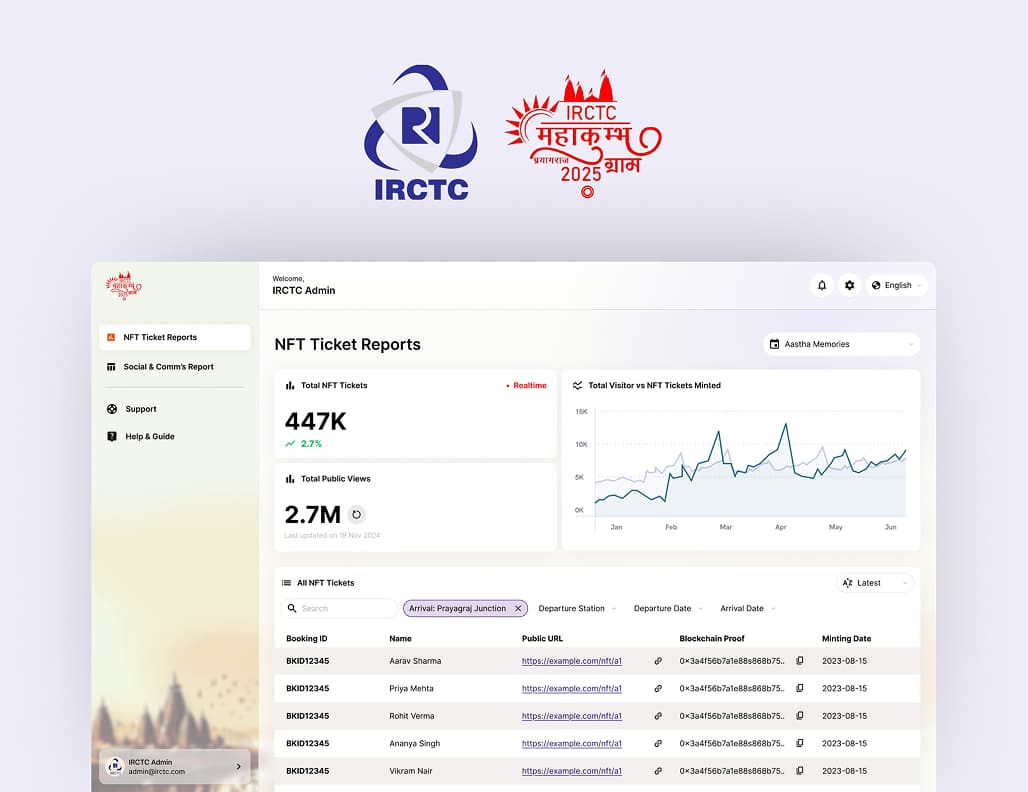Open the Departure Station filter dropdown

[x=577, y=608]
